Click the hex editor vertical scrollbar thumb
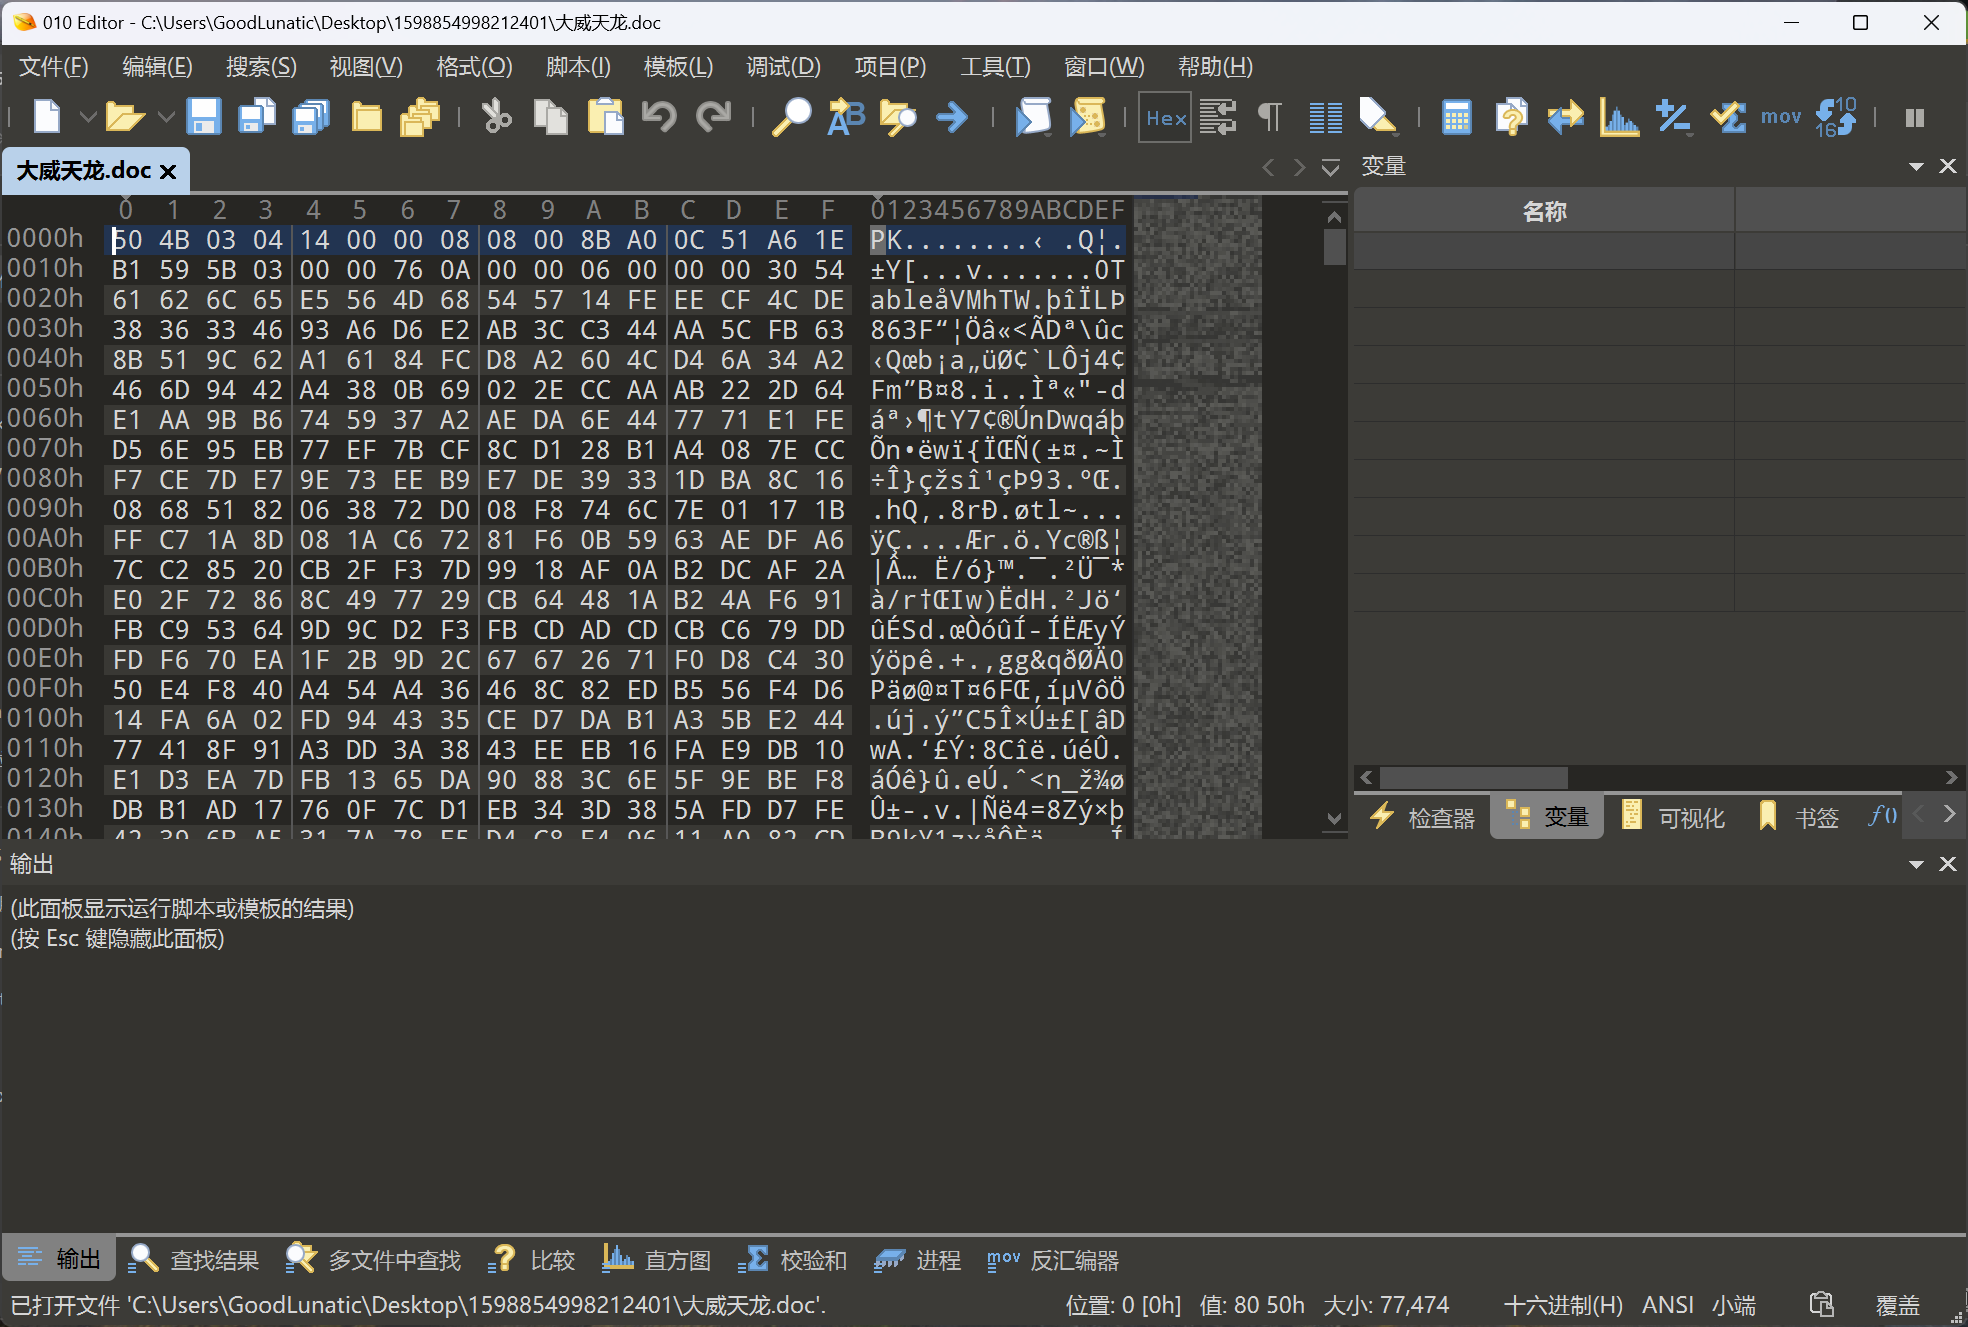Viewport: 1968px width, 1327px height. tap(1334, 247)
